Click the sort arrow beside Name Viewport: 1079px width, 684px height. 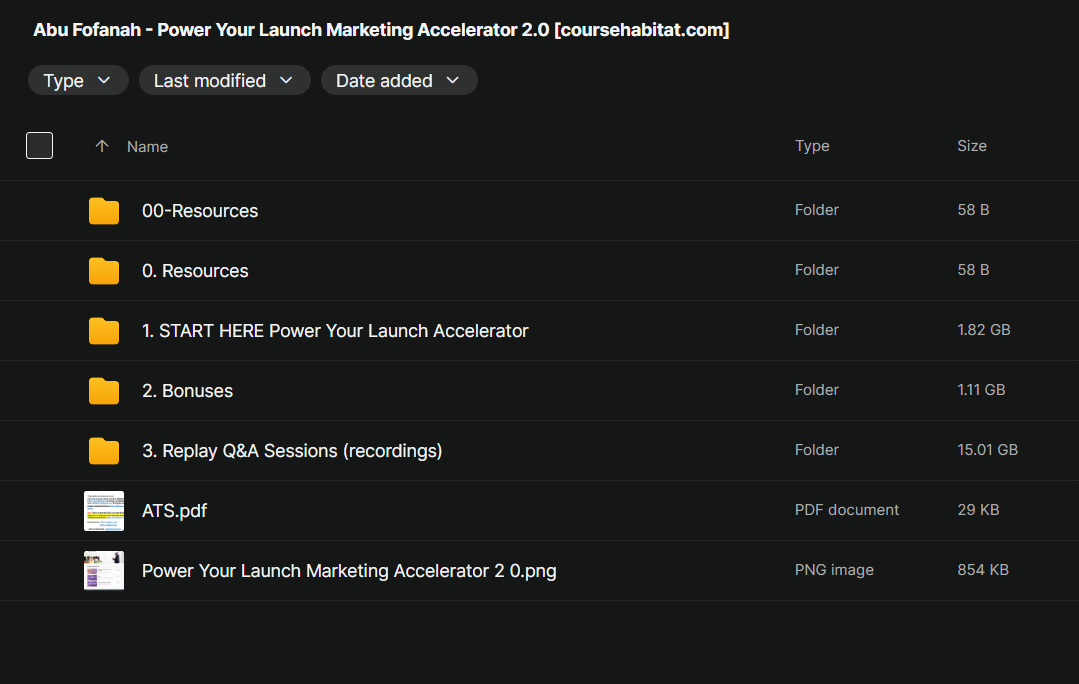pos(101,146)
